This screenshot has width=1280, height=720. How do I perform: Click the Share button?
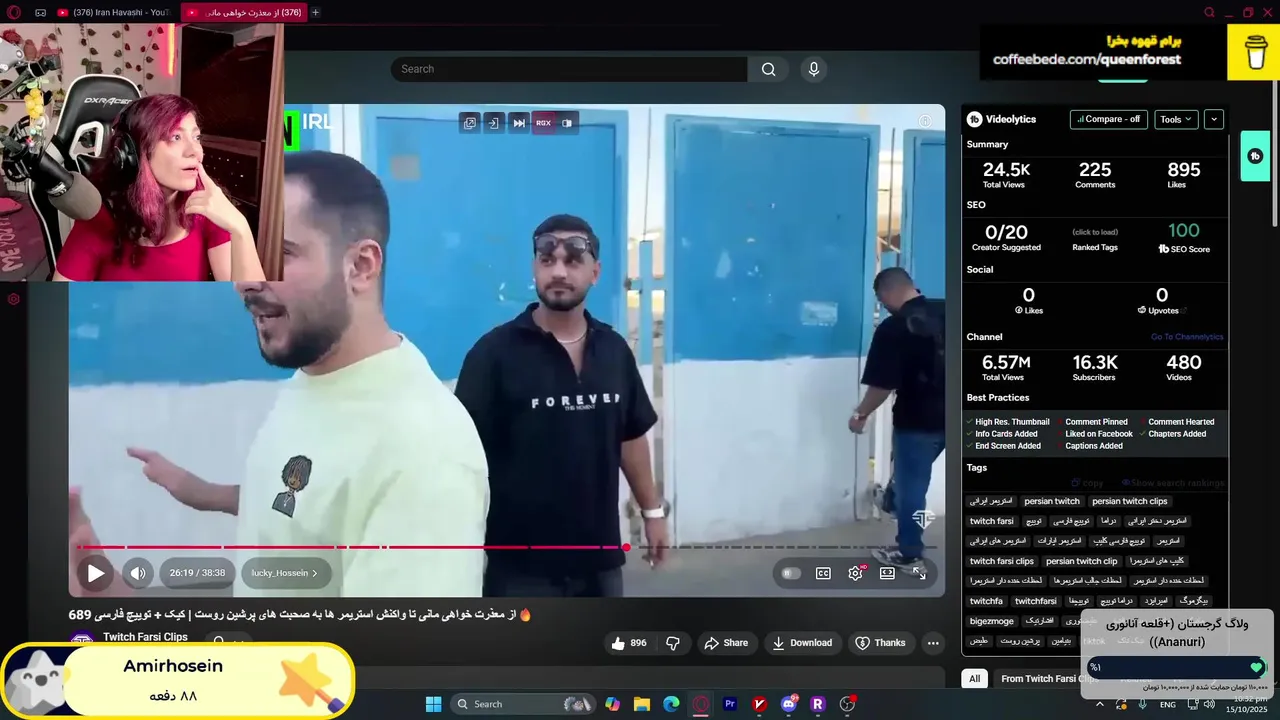click(726, 643)
